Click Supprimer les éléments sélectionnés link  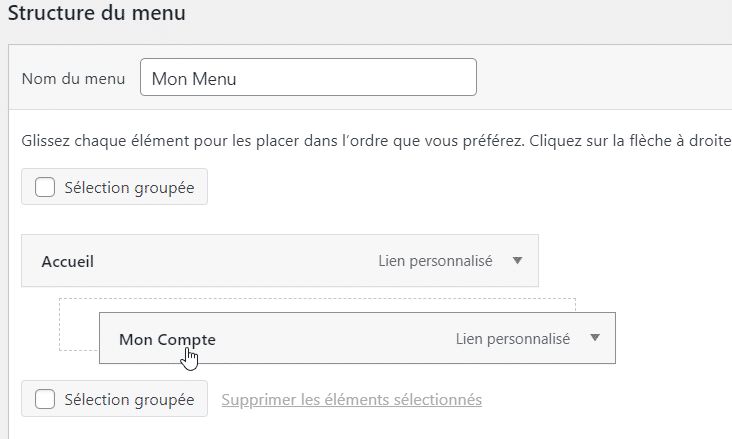pyautogui.click(x=351, y=400)
